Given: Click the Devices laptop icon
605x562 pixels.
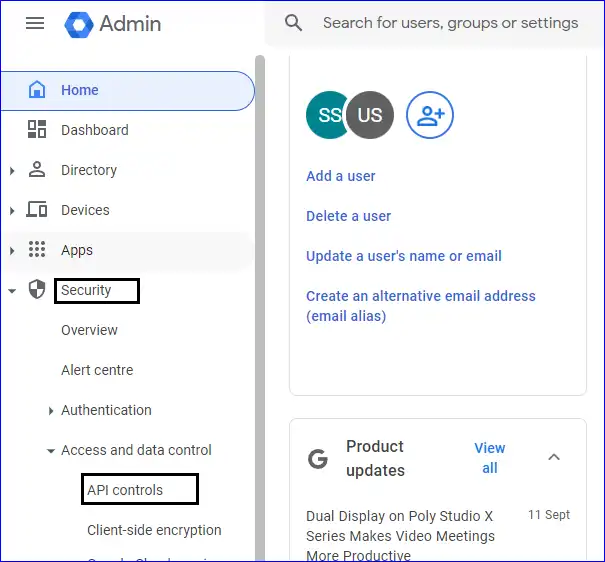Looking at the screenshot, I should tap(37, 209).
